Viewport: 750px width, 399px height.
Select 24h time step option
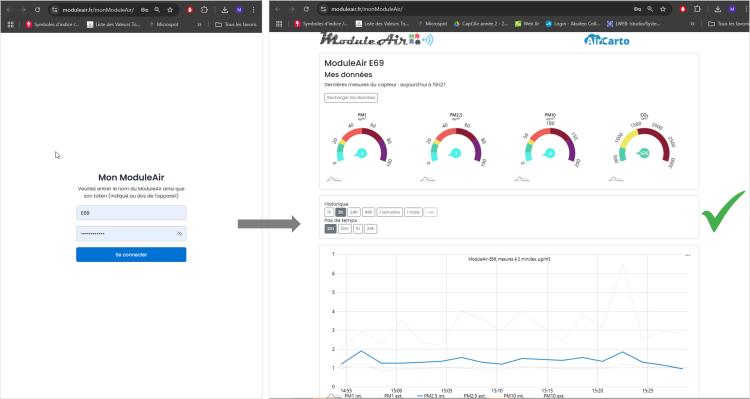click(x=370, y=229)
